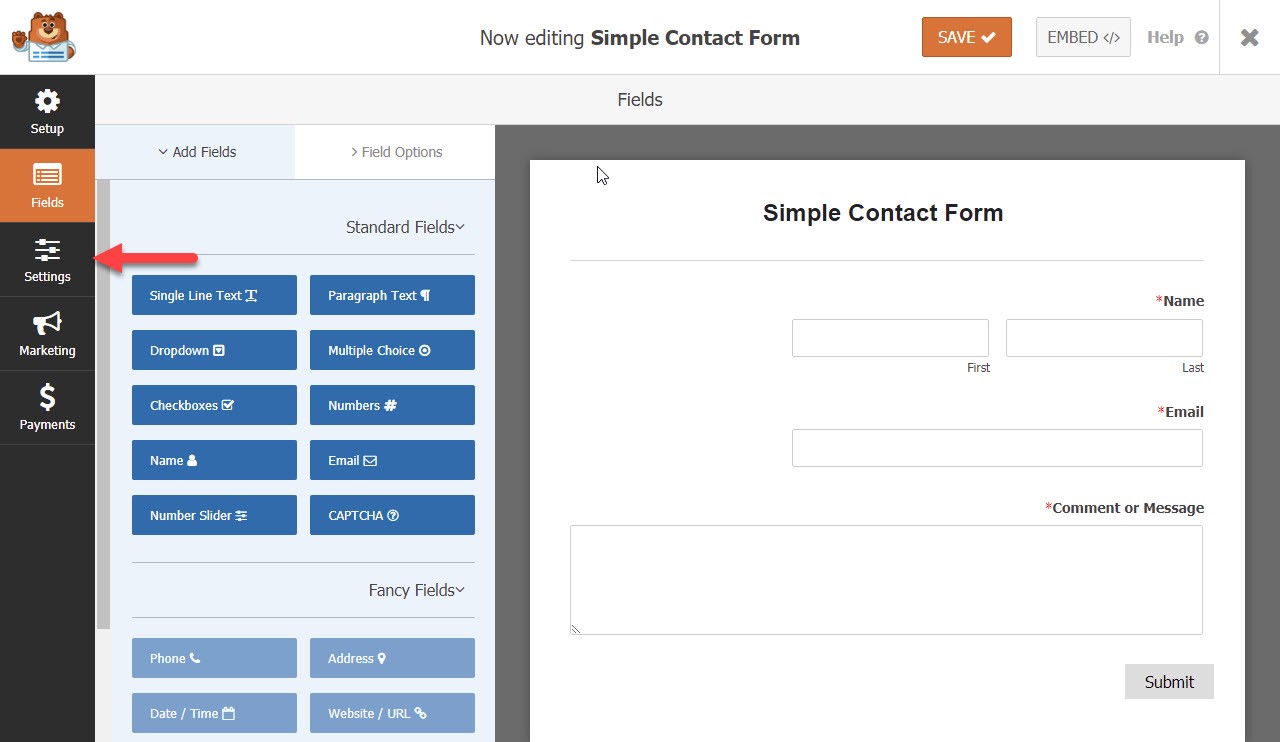Image resolution: width=1280 pixels, height=742 pixels.
Task: Click the Email input field in preview
Action: click(996, 448)
